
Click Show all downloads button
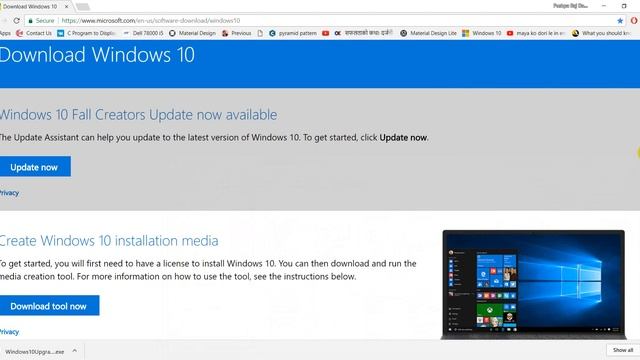pos(623,350)
